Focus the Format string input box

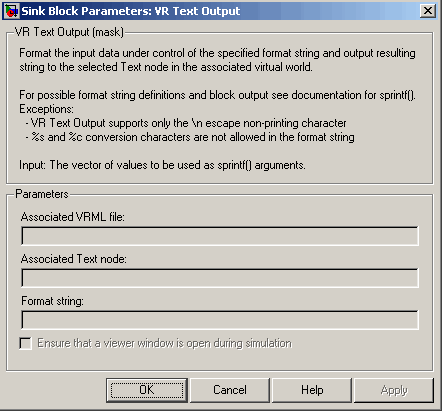click(220, 320)
